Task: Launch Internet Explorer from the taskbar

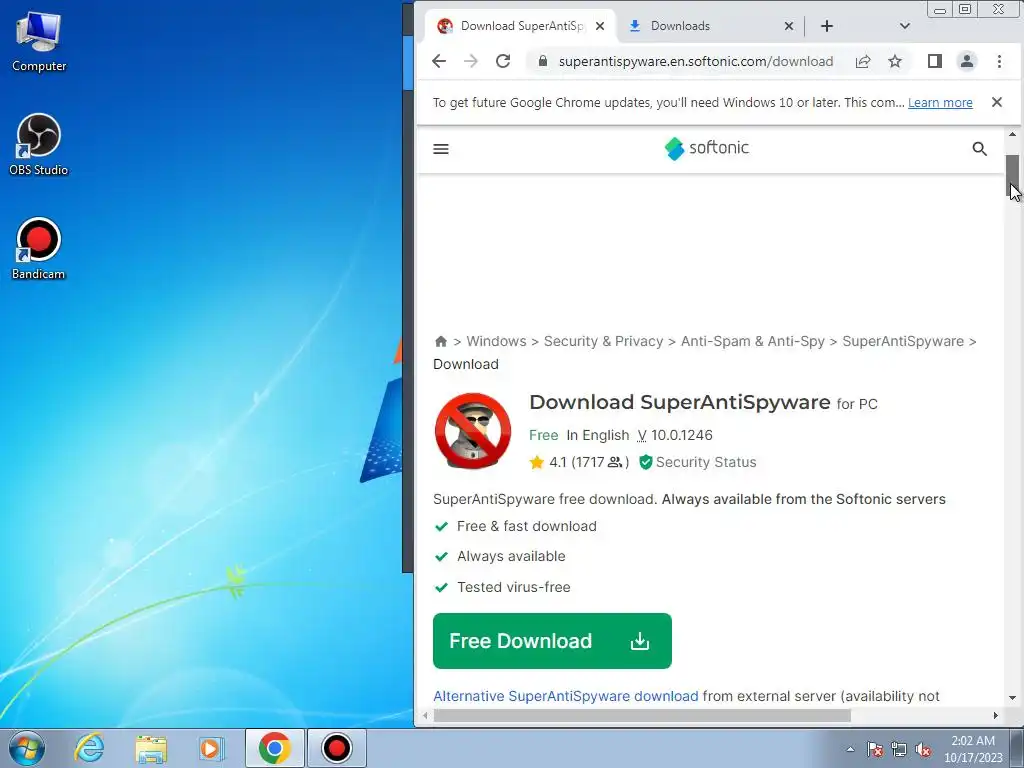Action: (89, 748)
